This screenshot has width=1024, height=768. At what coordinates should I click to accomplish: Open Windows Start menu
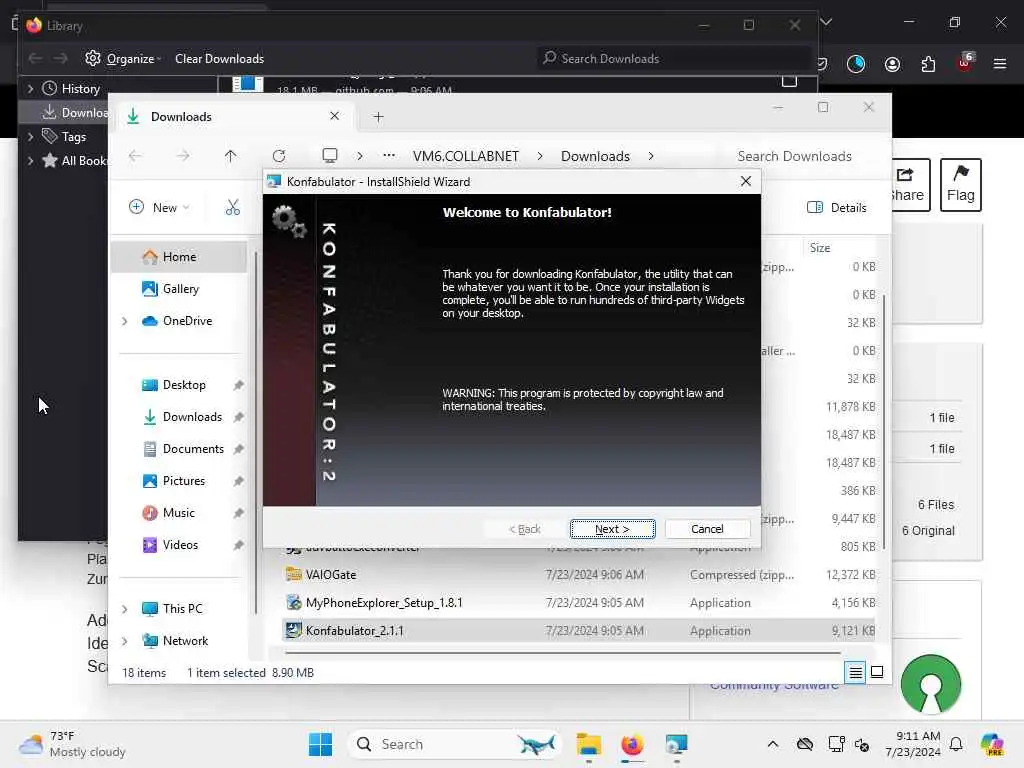(x=320, y=744)
